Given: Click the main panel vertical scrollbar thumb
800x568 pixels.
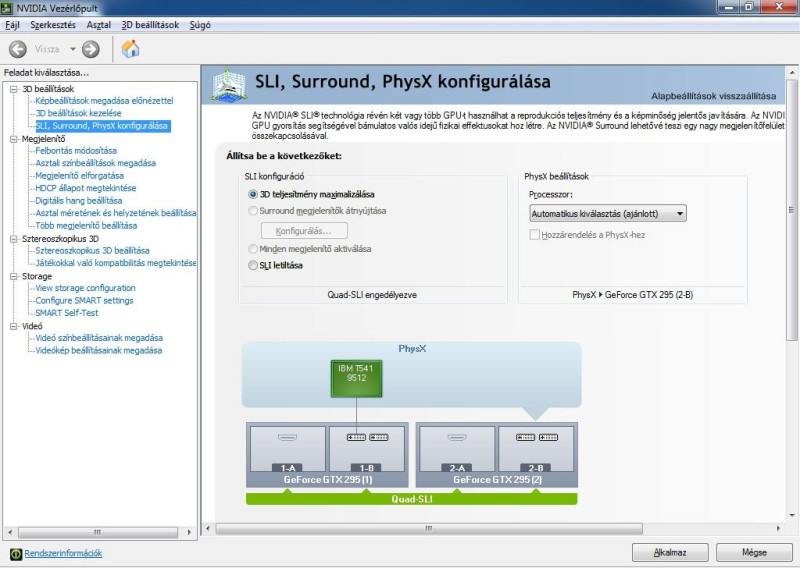Looking at the screenshot, I should [791, 210].
